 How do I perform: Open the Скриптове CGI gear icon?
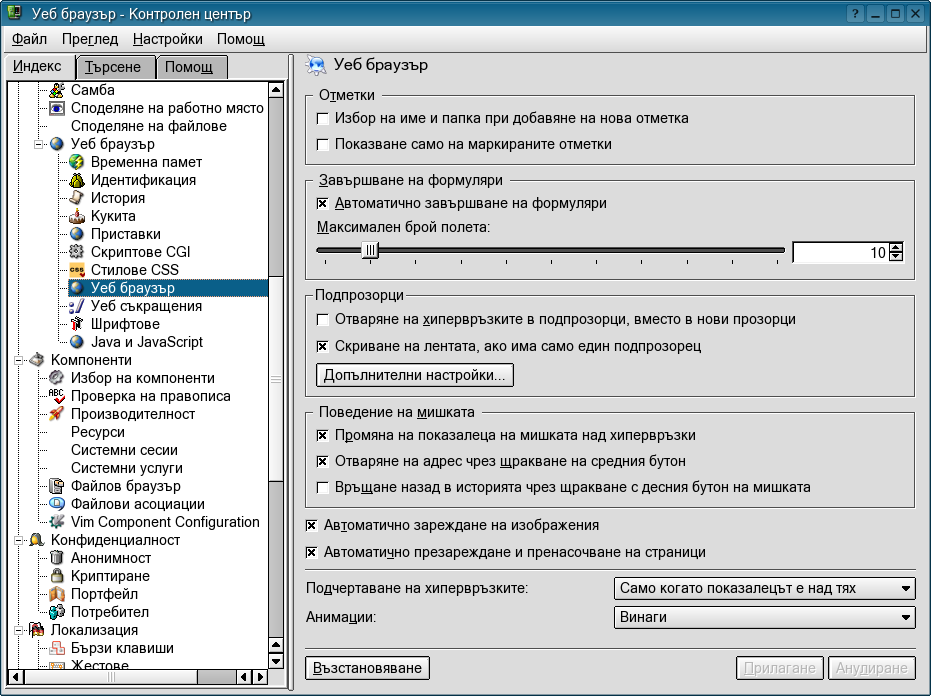77,252
